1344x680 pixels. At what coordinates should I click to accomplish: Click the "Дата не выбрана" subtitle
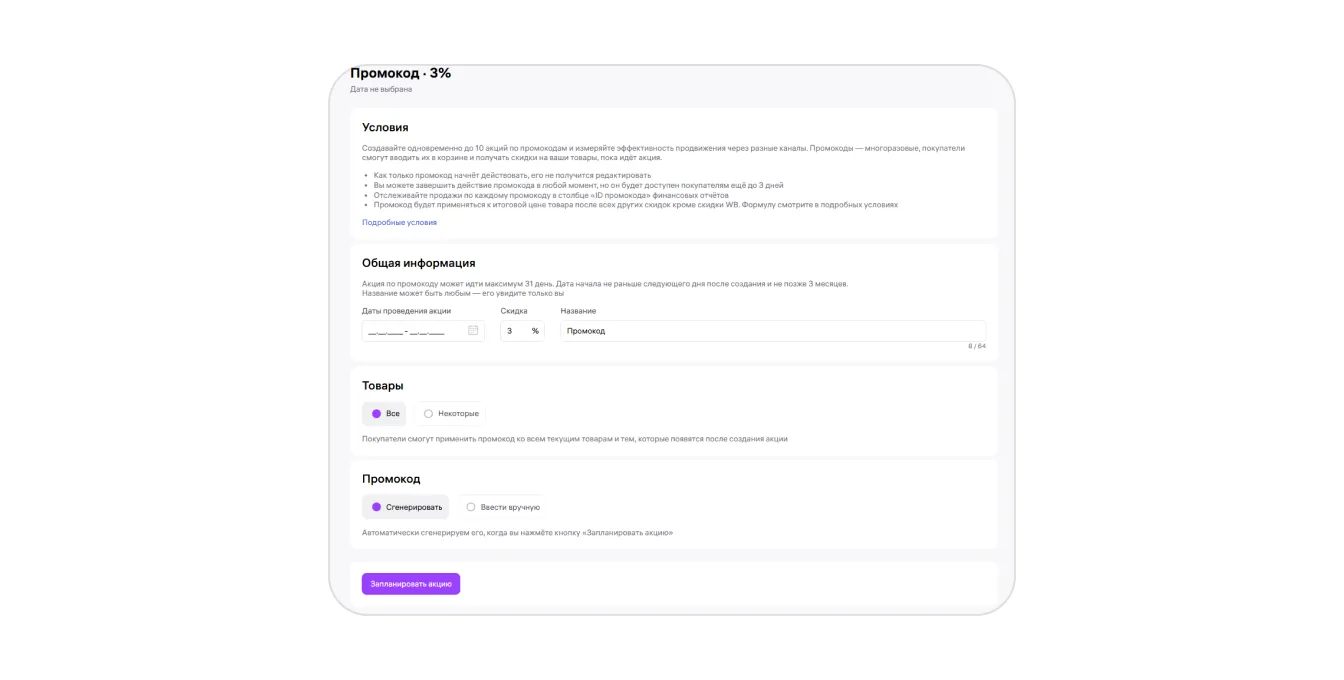click(x=380, y=89)
